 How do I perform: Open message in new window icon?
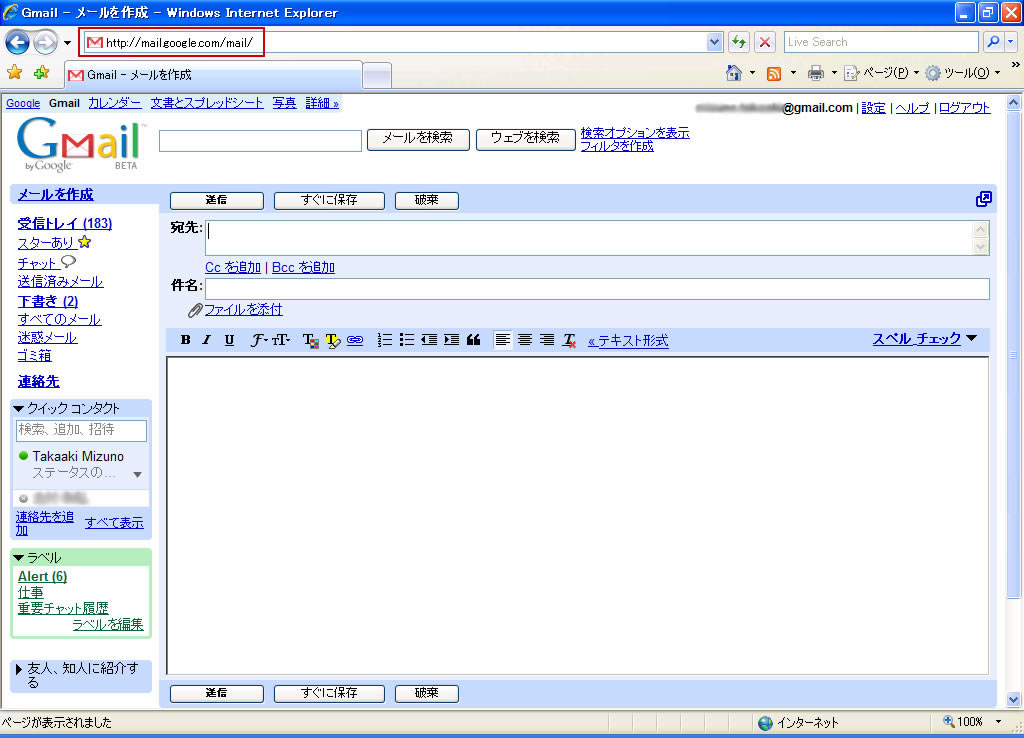point(984,199)
